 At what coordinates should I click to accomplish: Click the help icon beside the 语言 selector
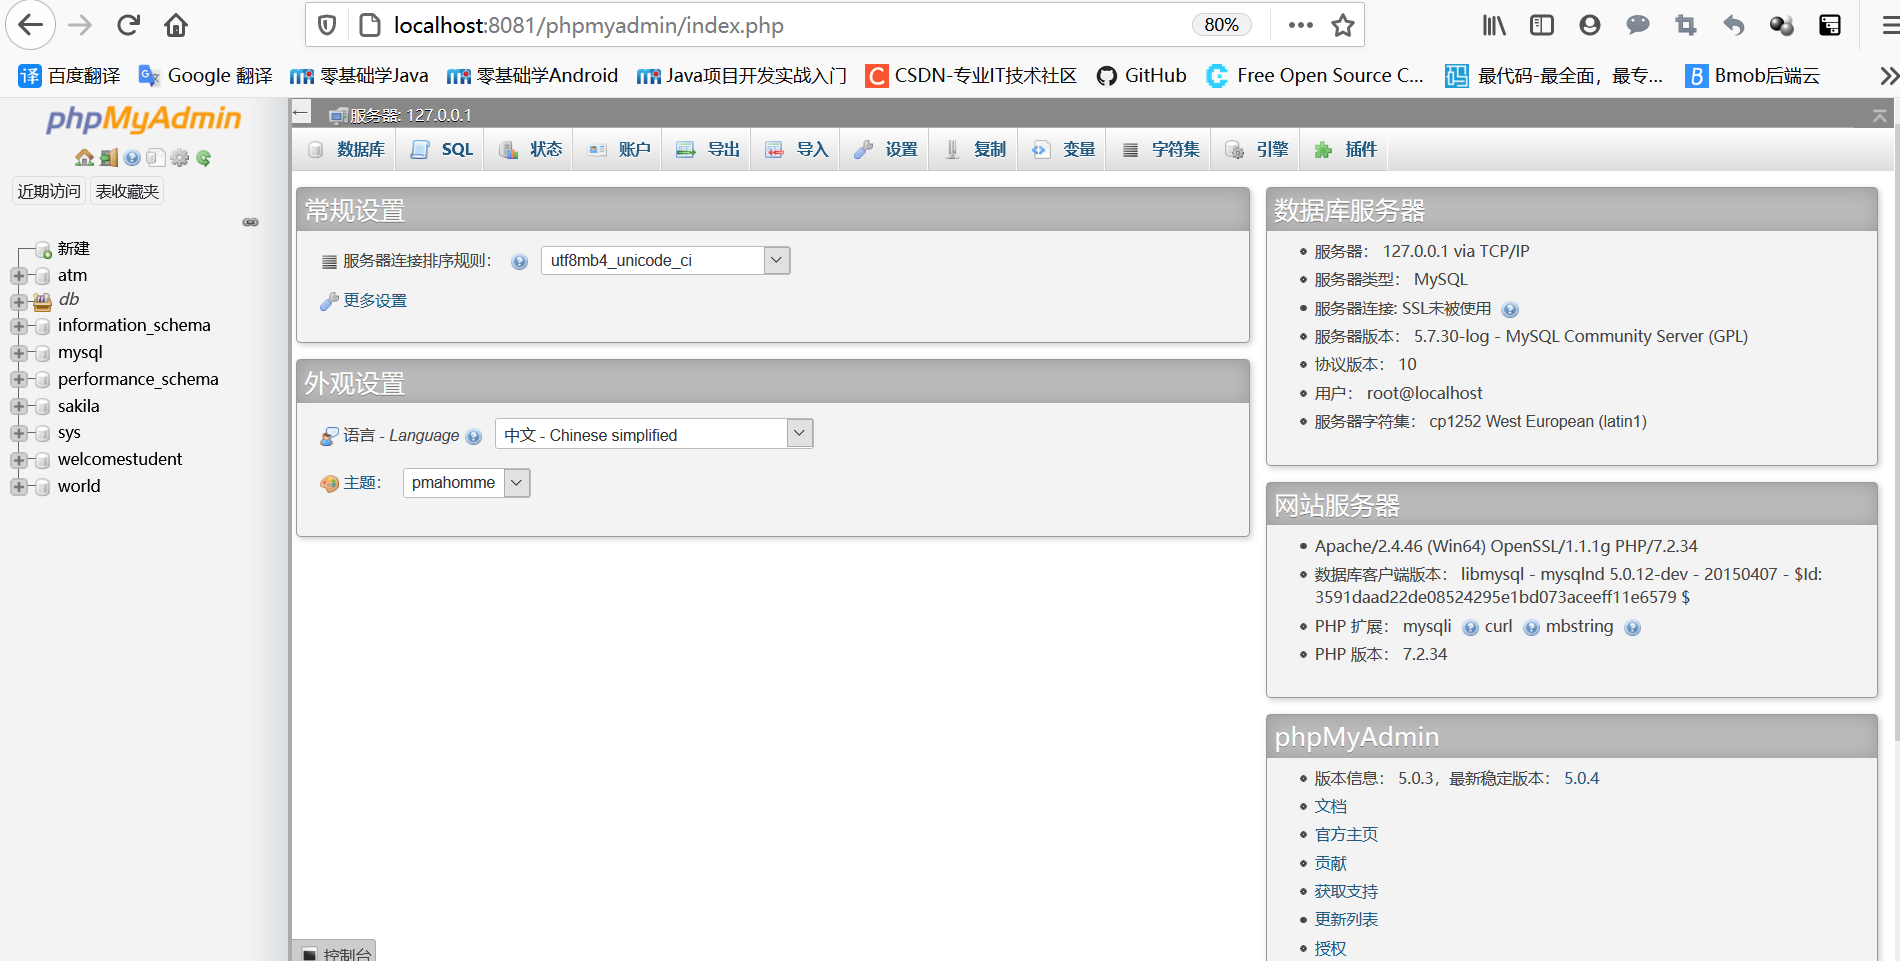(x=474, y=436)
